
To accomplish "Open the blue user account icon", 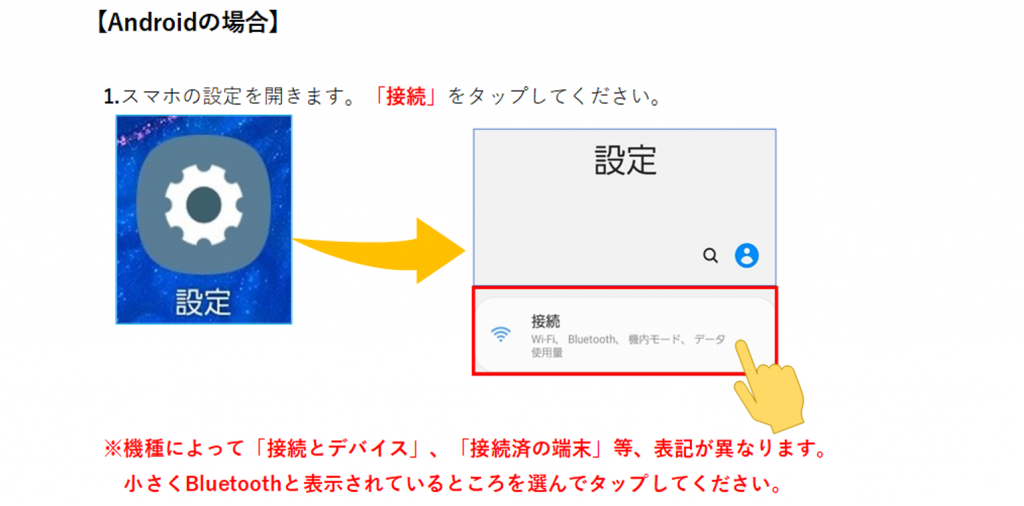I will click(x=746, y=255).
